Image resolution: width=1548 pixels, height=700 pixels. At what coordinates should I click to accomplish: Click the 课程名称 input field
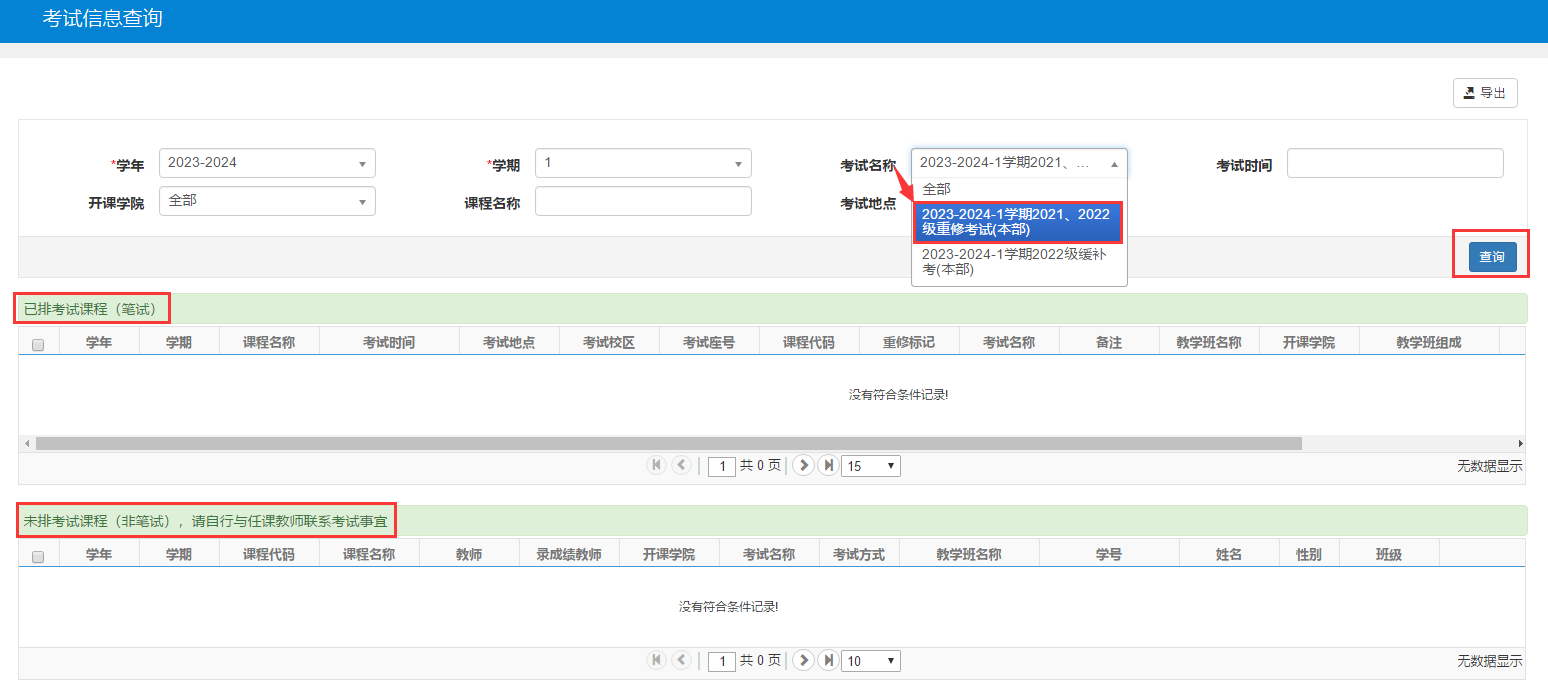tap(643, 201)
